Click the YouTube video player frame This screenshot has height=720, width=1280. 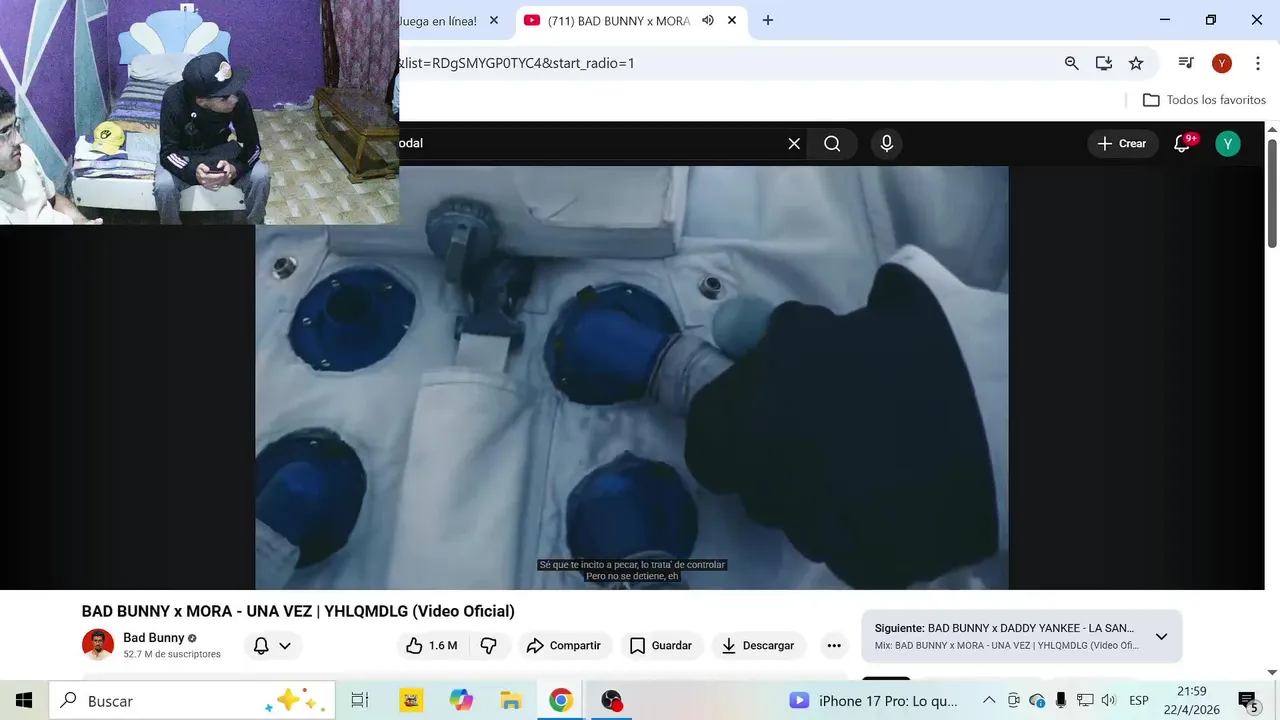(632, 378)
